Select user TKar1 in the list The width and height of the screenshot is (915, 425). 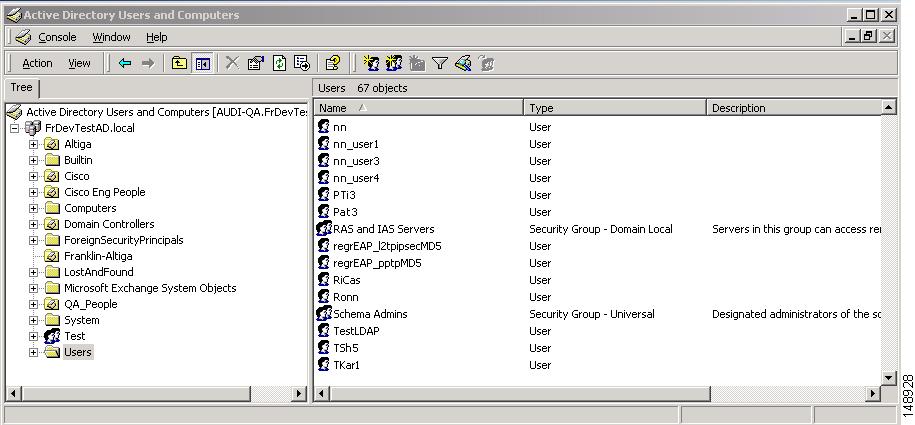(x=347, y=364)
